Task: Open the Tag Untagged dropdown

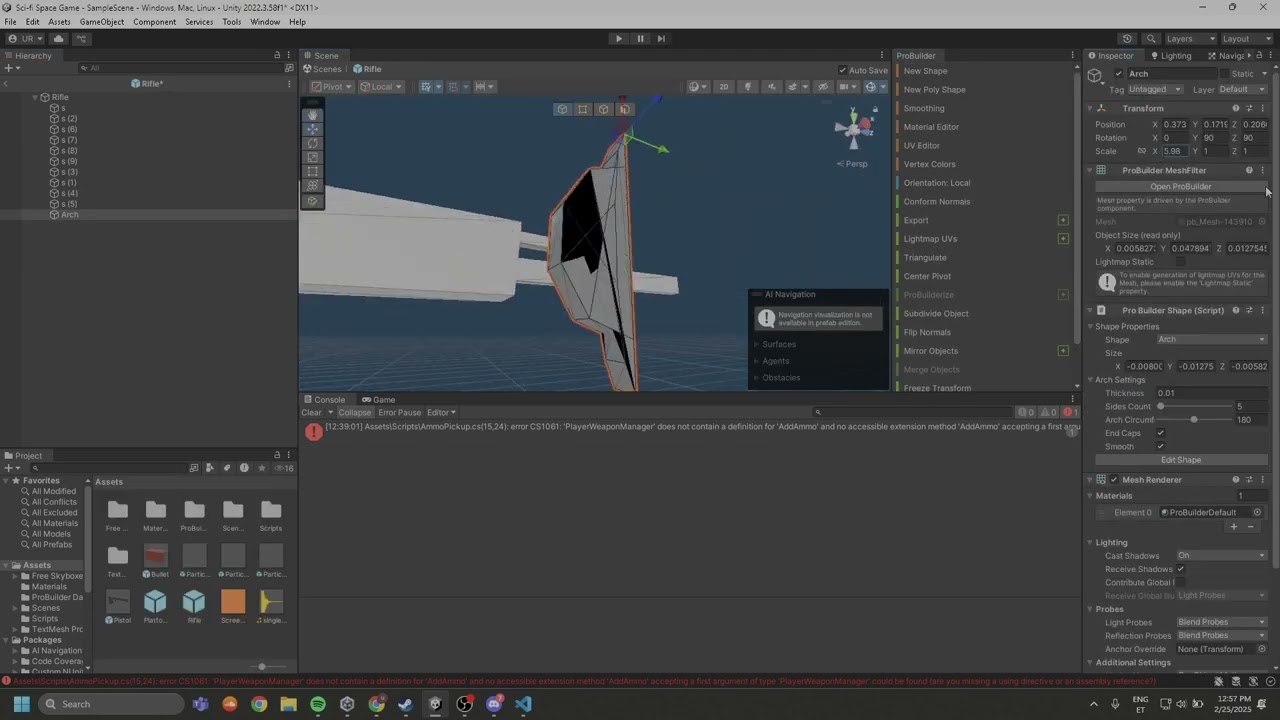Action: (x=1155, y=89)
